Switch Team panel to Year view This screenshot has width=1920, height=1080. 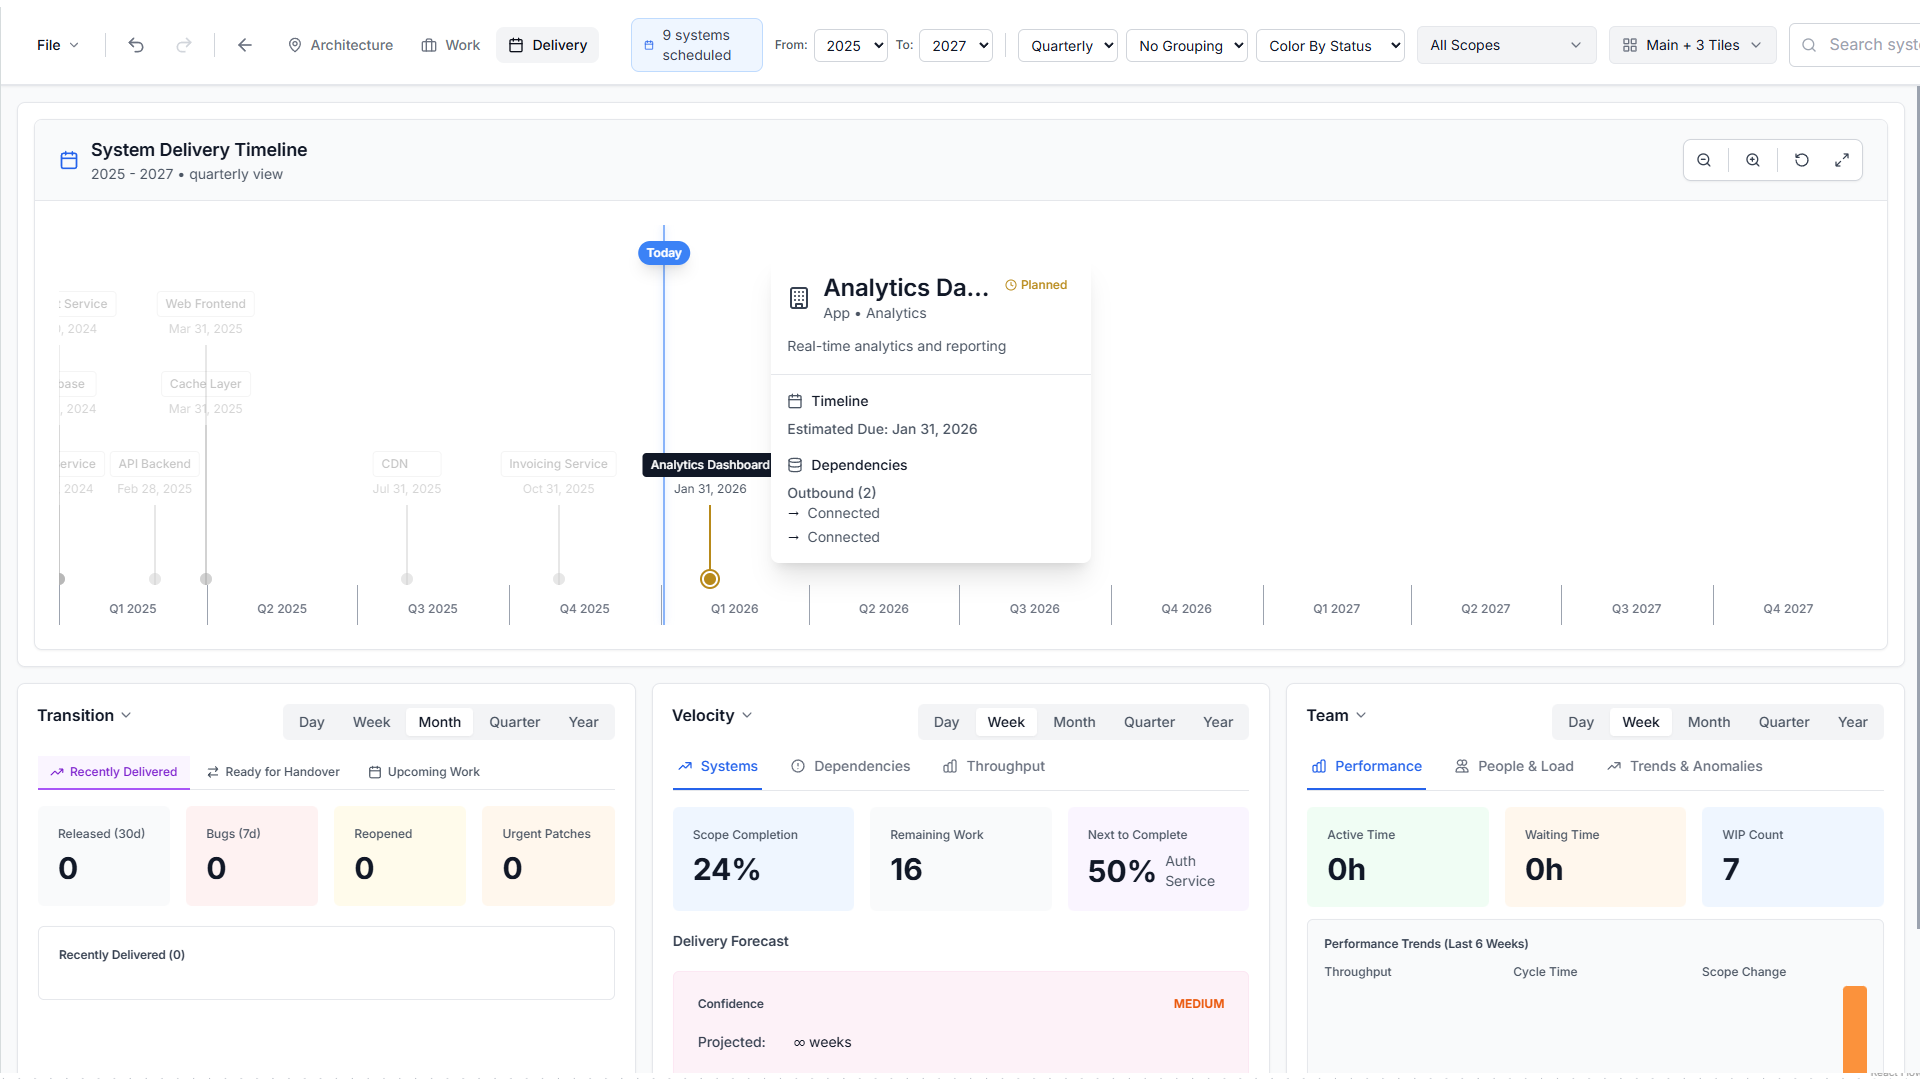click(x=1853, y=721)
